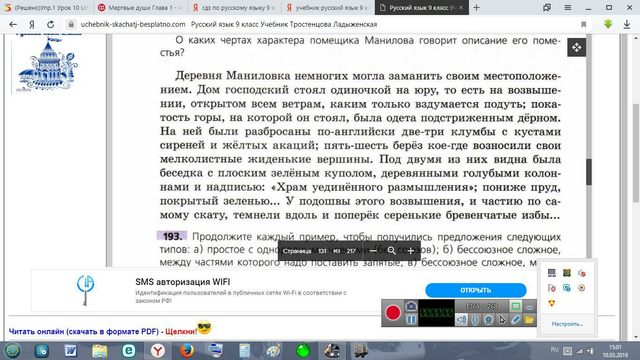640x360 pixels.
Task: Toggle mouse cursor capture in the recorder
Action: coord(502,320)
